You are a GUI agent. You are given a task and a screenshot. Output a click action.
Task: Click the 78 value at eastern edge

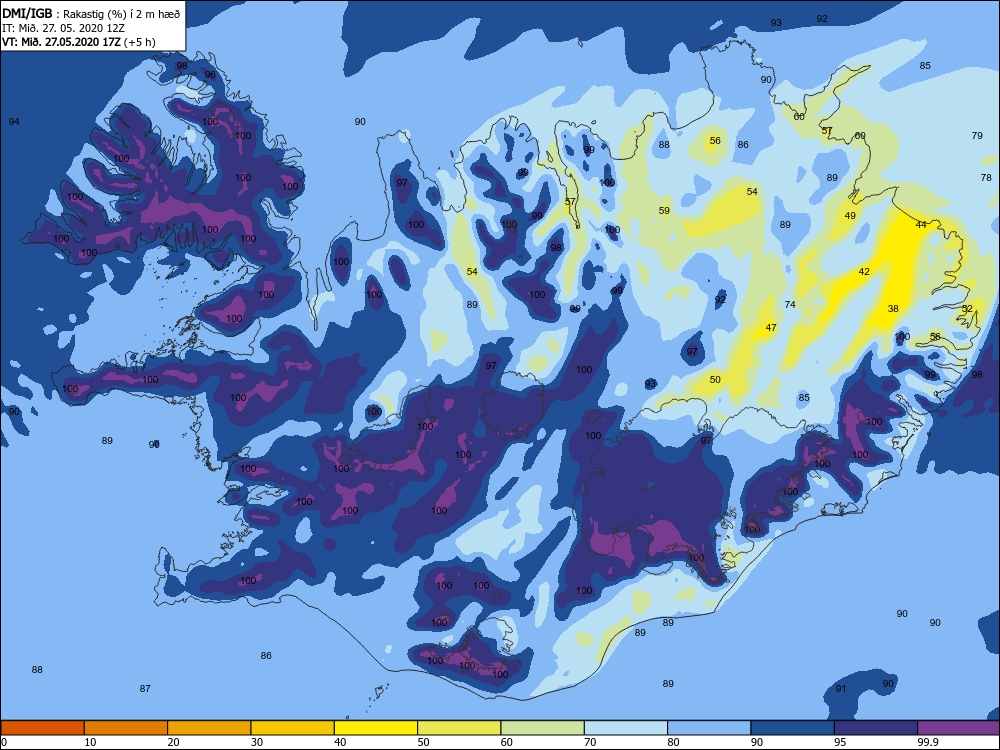click(x=986, y=178)
